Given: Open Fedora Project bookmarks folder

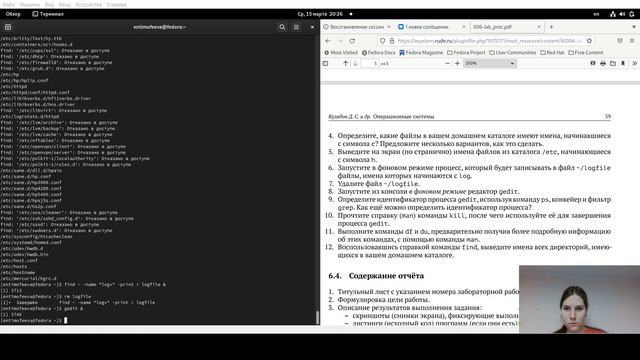Looking at the screenshot, I should [466, 53].
